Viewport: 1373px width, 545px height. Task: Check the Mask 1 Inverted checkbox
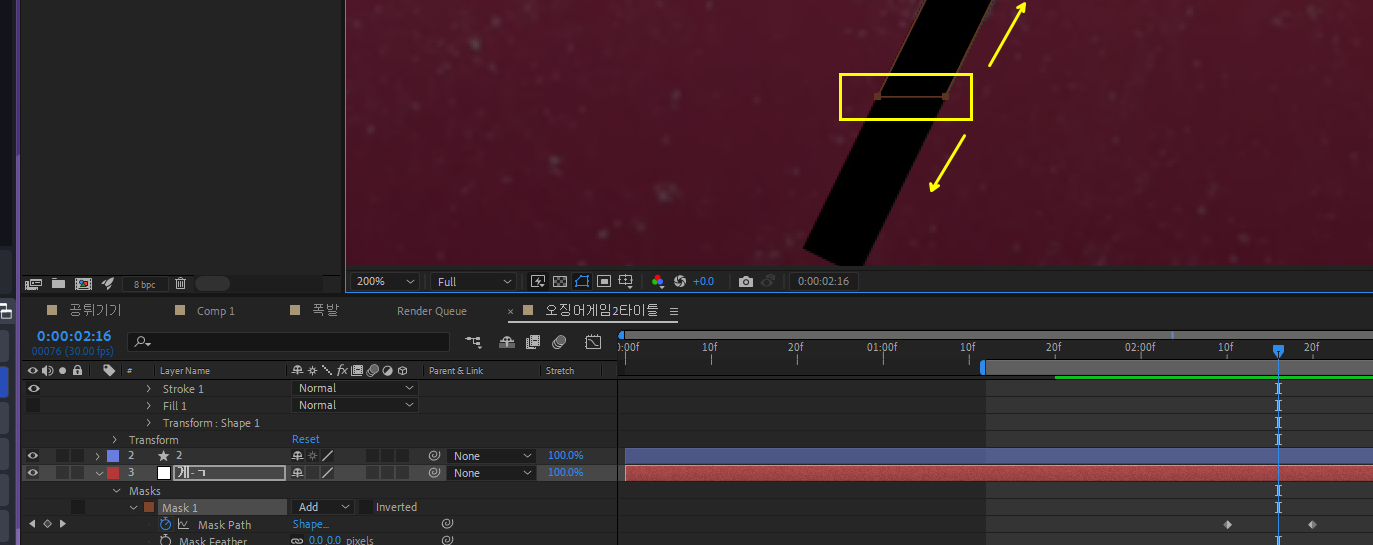click(365, 507)
